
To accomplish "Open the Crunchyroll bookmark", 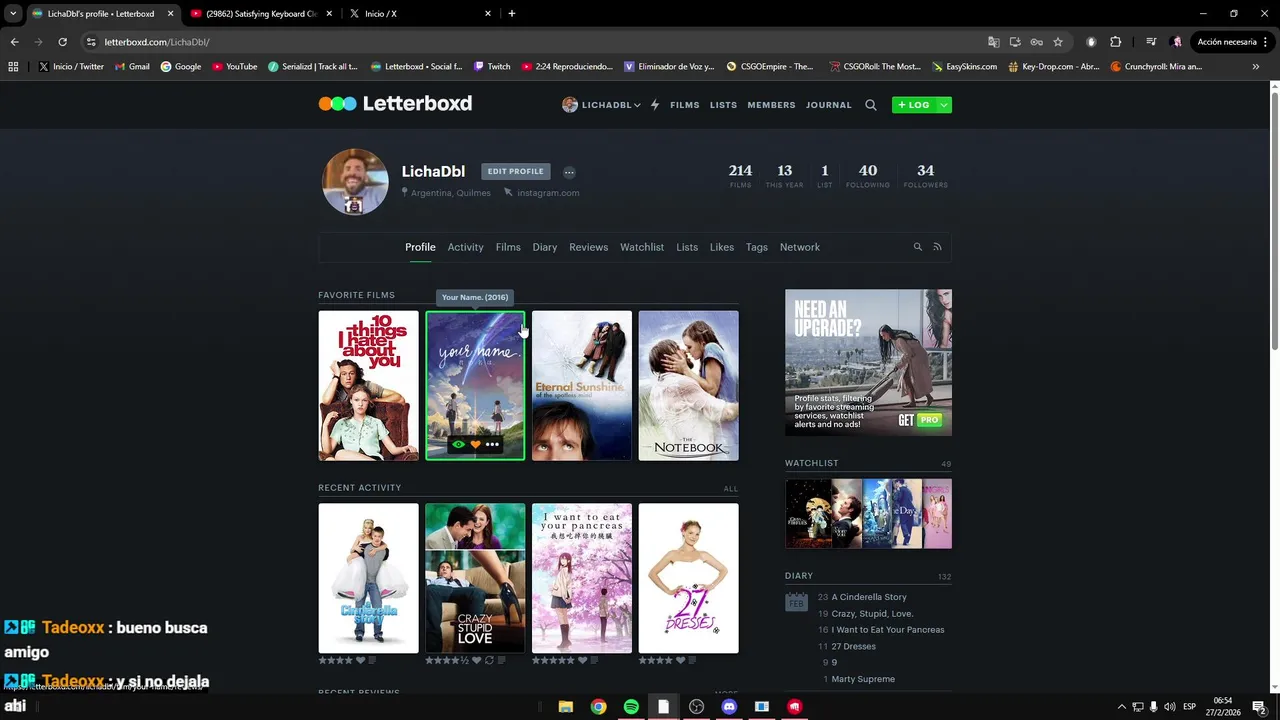I will (x=1156, y=67).
